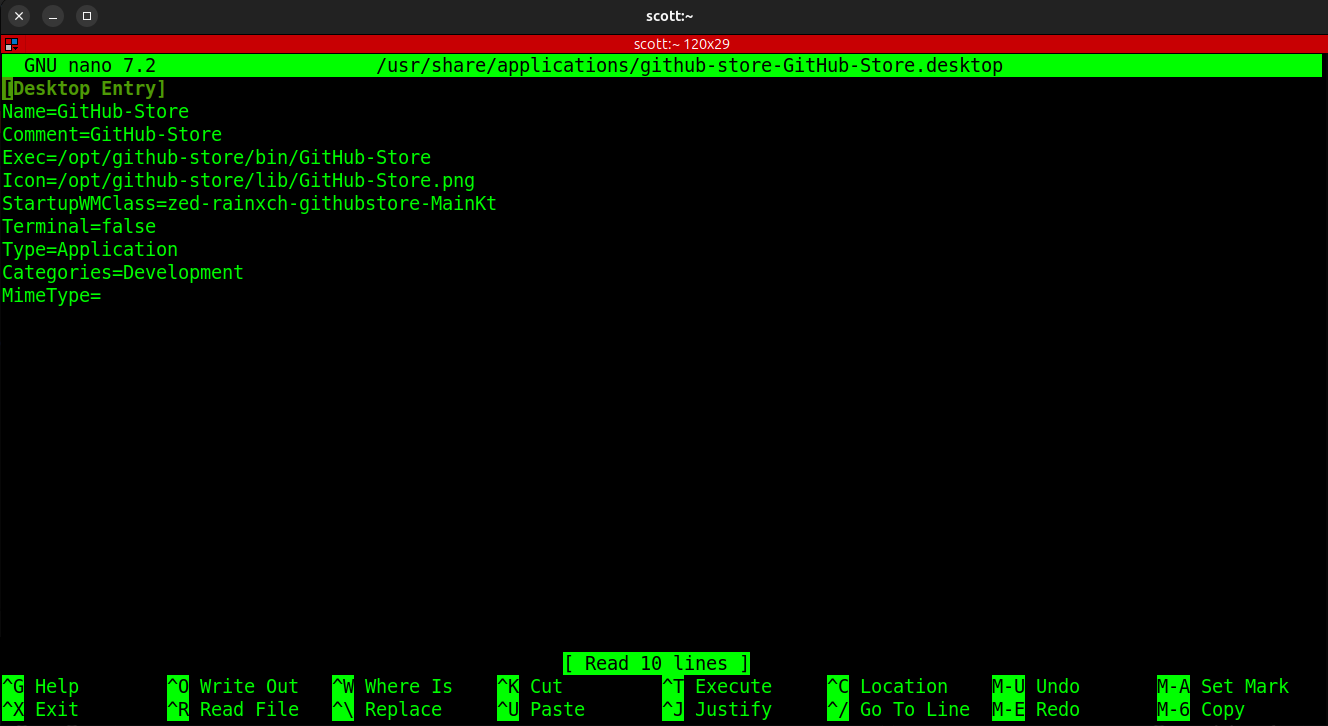1328x726 pixels.
Task: Click the ^R Read File shortcut
Action: pos(233,710)
